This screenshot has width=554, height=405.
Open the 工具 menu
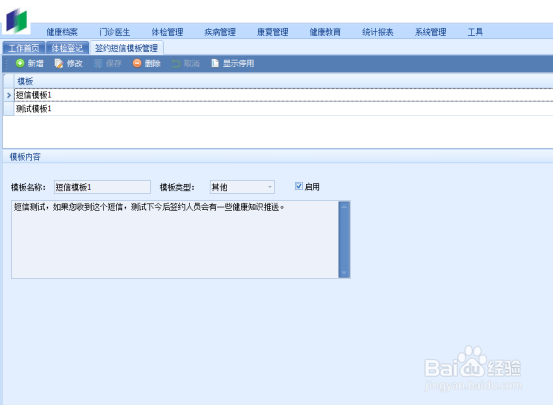475,32
